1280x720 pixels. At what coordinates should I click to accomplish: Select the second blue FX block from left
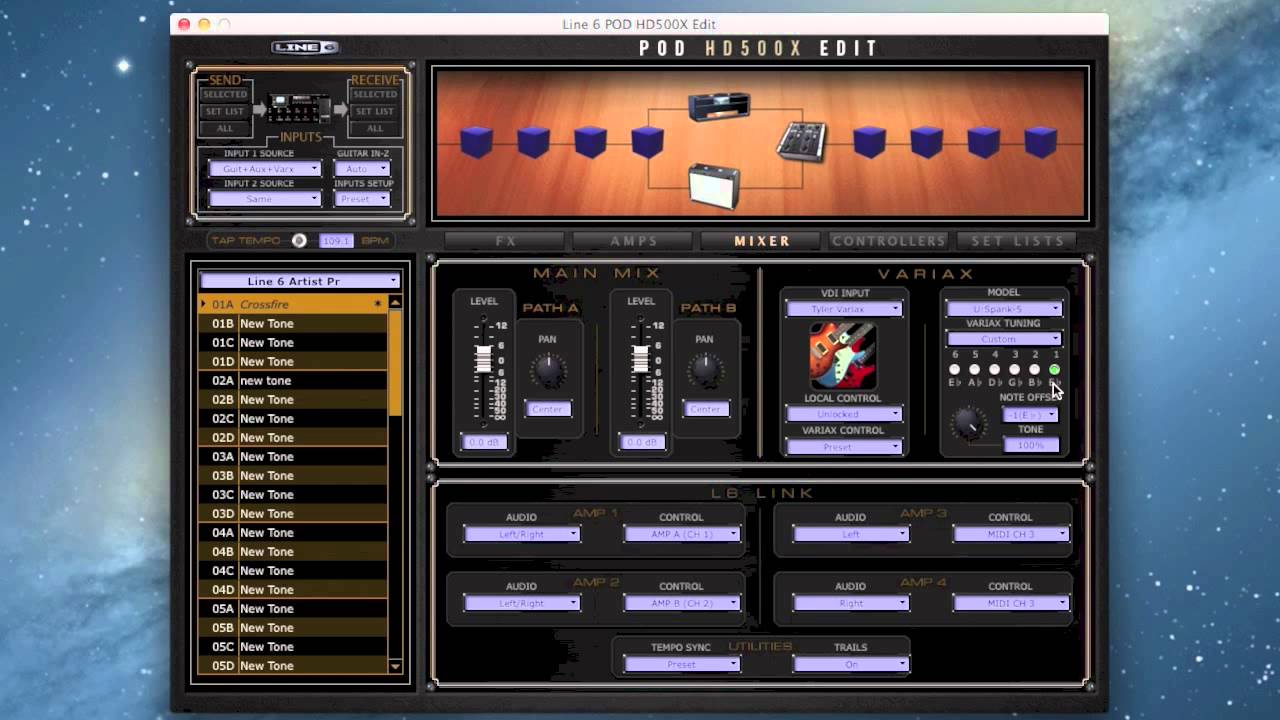coord(533,142)
